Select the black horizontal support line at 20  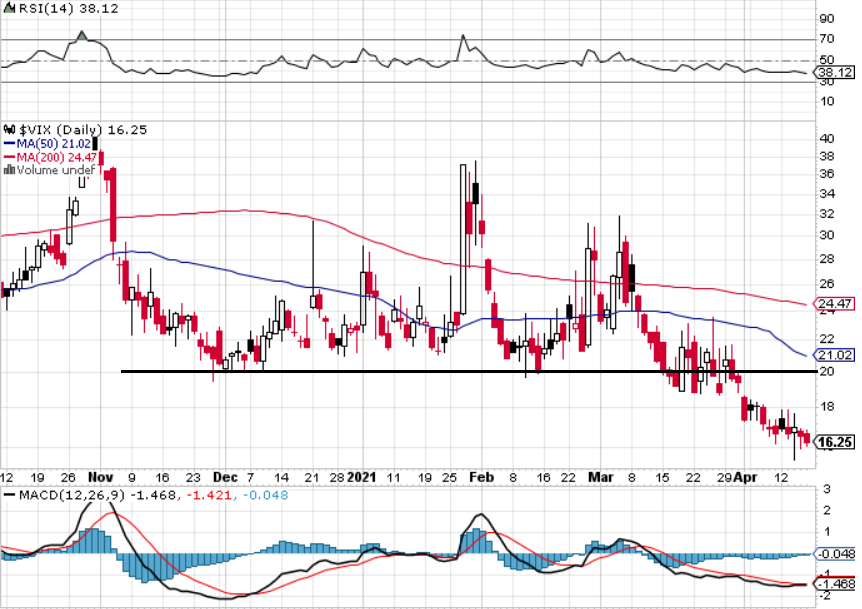coord(468,372)
